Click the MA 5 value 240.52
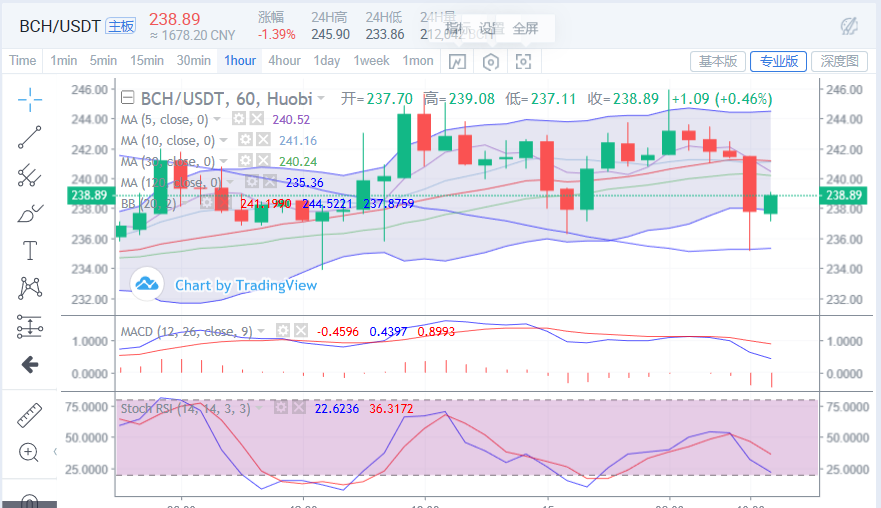This screenshot has height=508, width=881. tap(291, 119)
